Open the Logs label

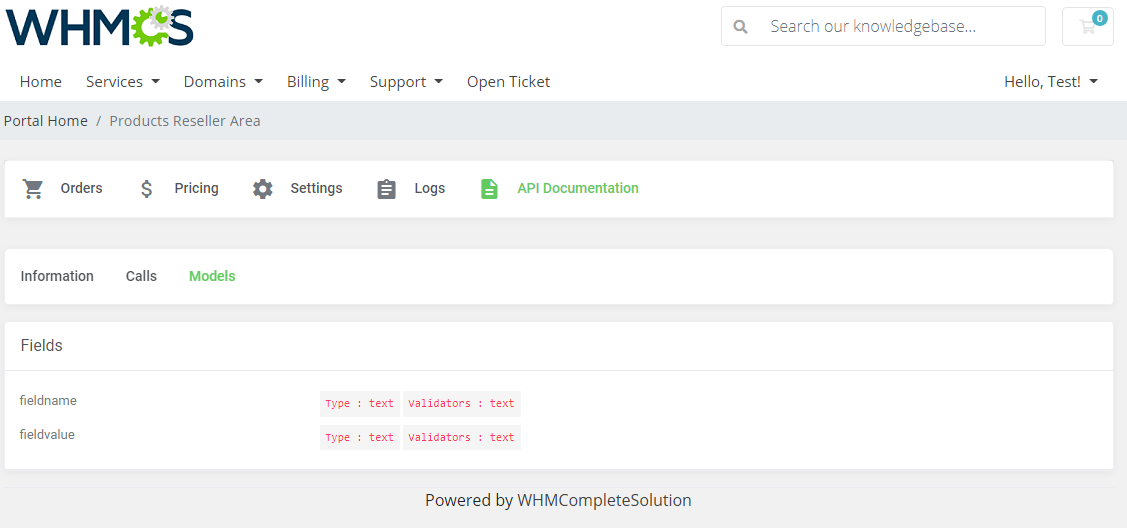pos(430,188)
